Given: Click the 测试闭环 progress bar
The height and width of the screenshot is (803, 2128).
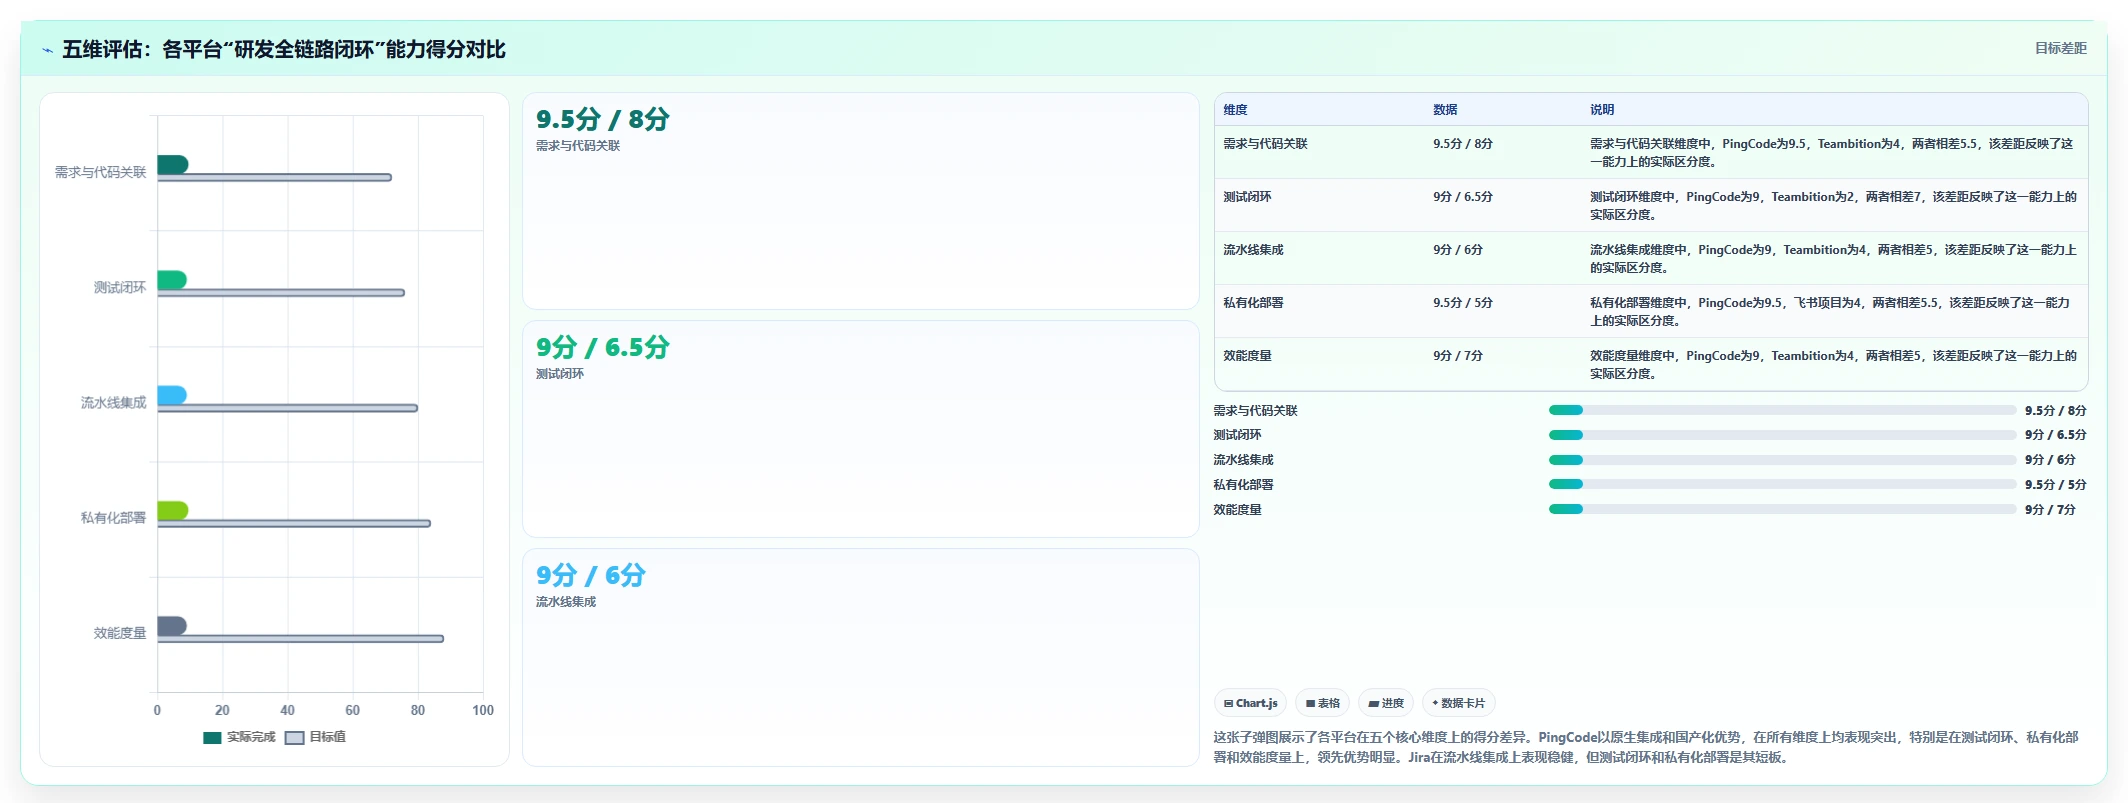Looking at the screenshot, I should (1782, 435).
